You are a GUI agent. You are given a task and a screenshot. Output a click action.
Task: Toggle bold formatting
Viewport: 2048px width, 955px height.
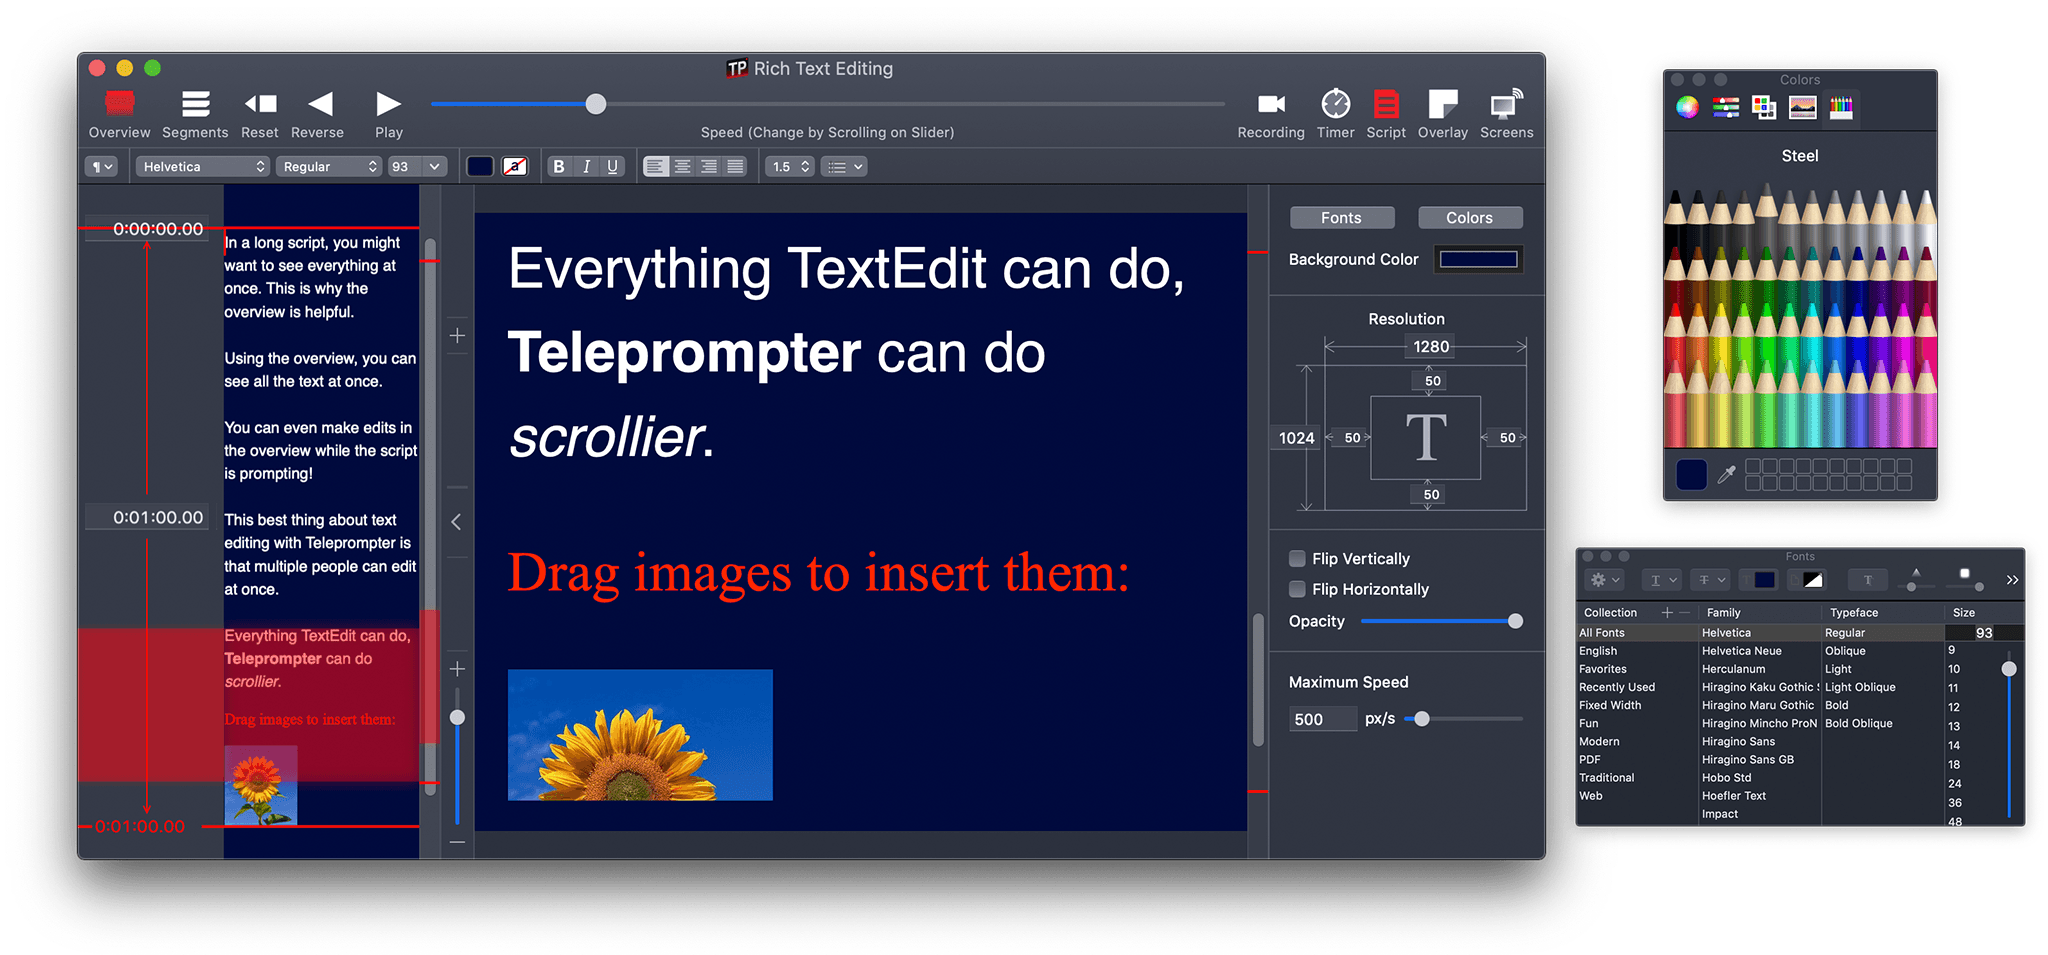pyautogui.click(x=559, y=167)
